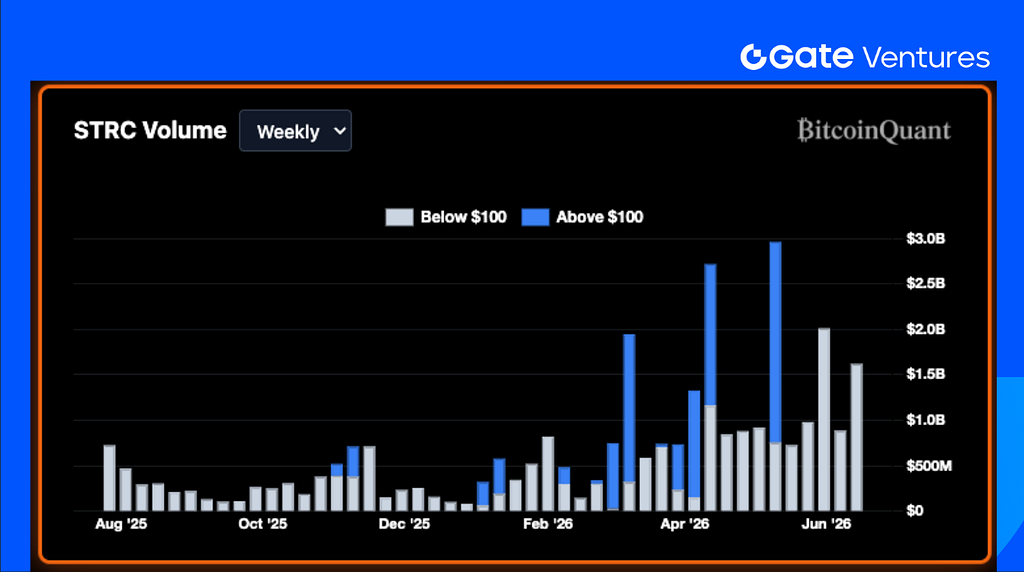
Task: Click the STRC Volume chart title
Action: click(x=150, y=130)
